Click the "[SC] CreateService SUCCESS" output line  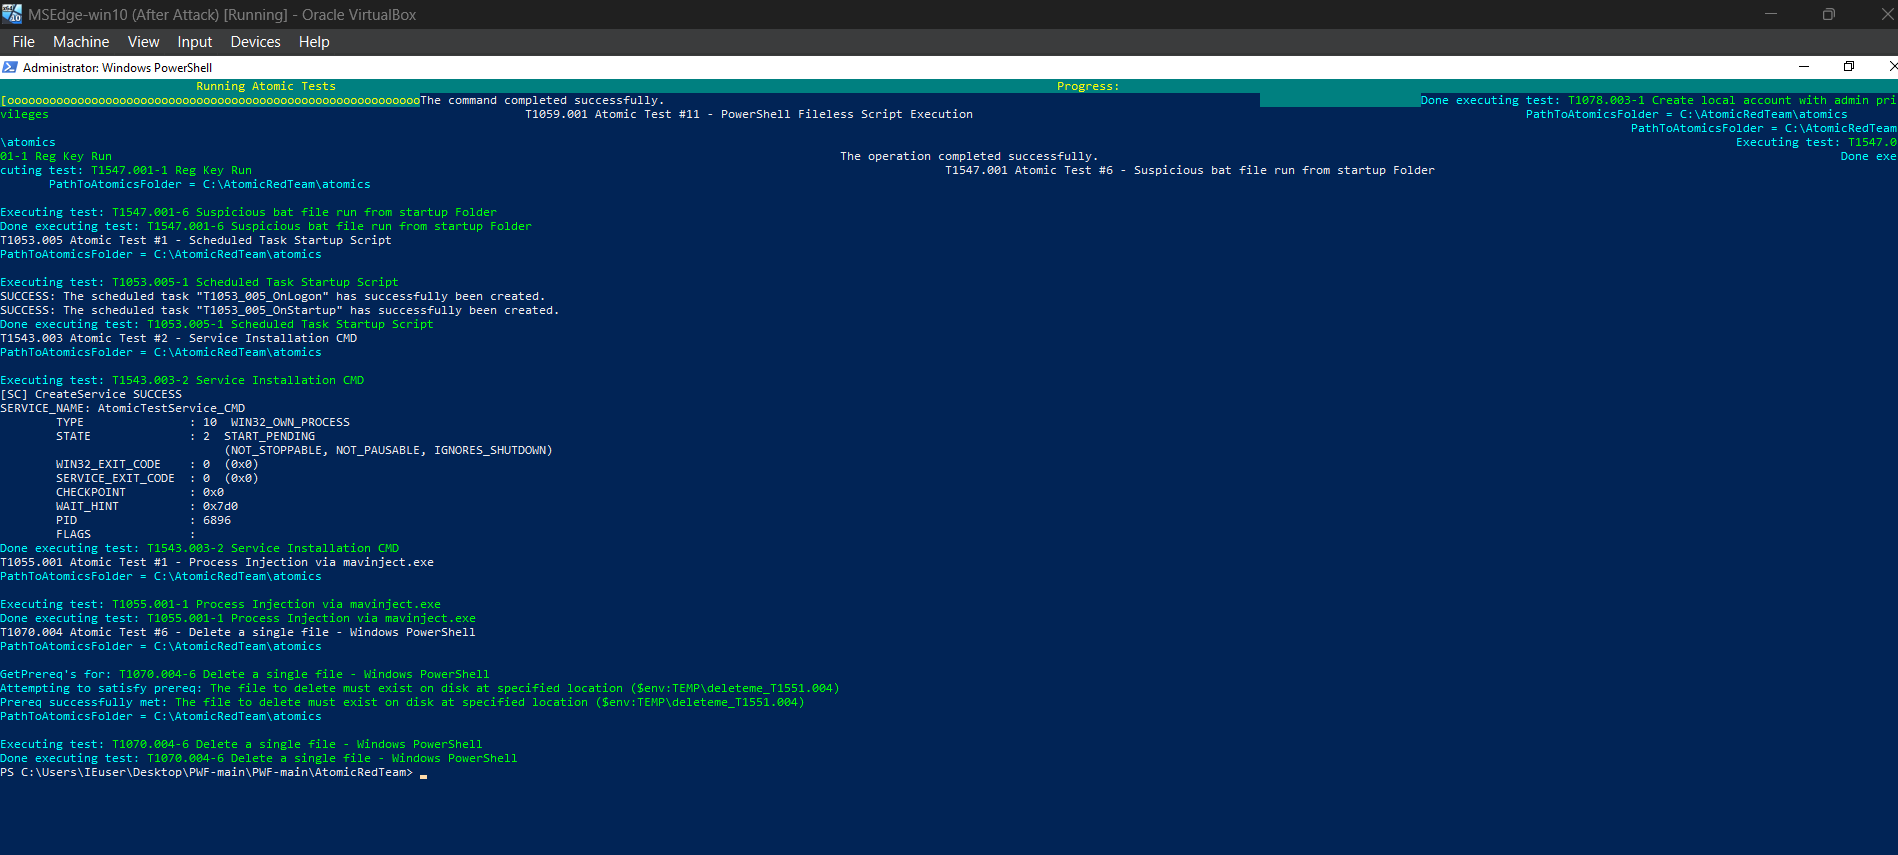click(x=91, y=395)
